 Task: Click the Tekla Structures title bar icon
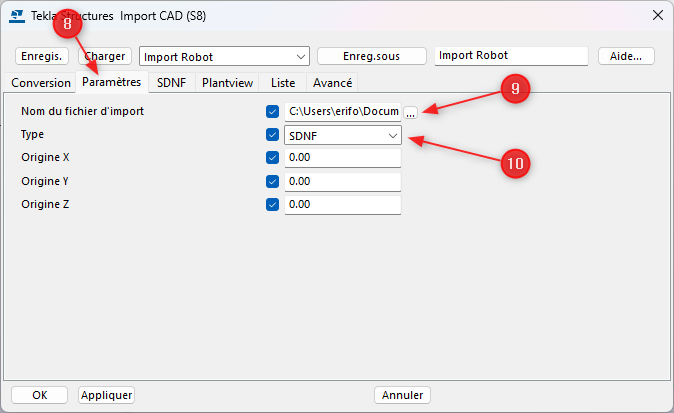point(17,14)
